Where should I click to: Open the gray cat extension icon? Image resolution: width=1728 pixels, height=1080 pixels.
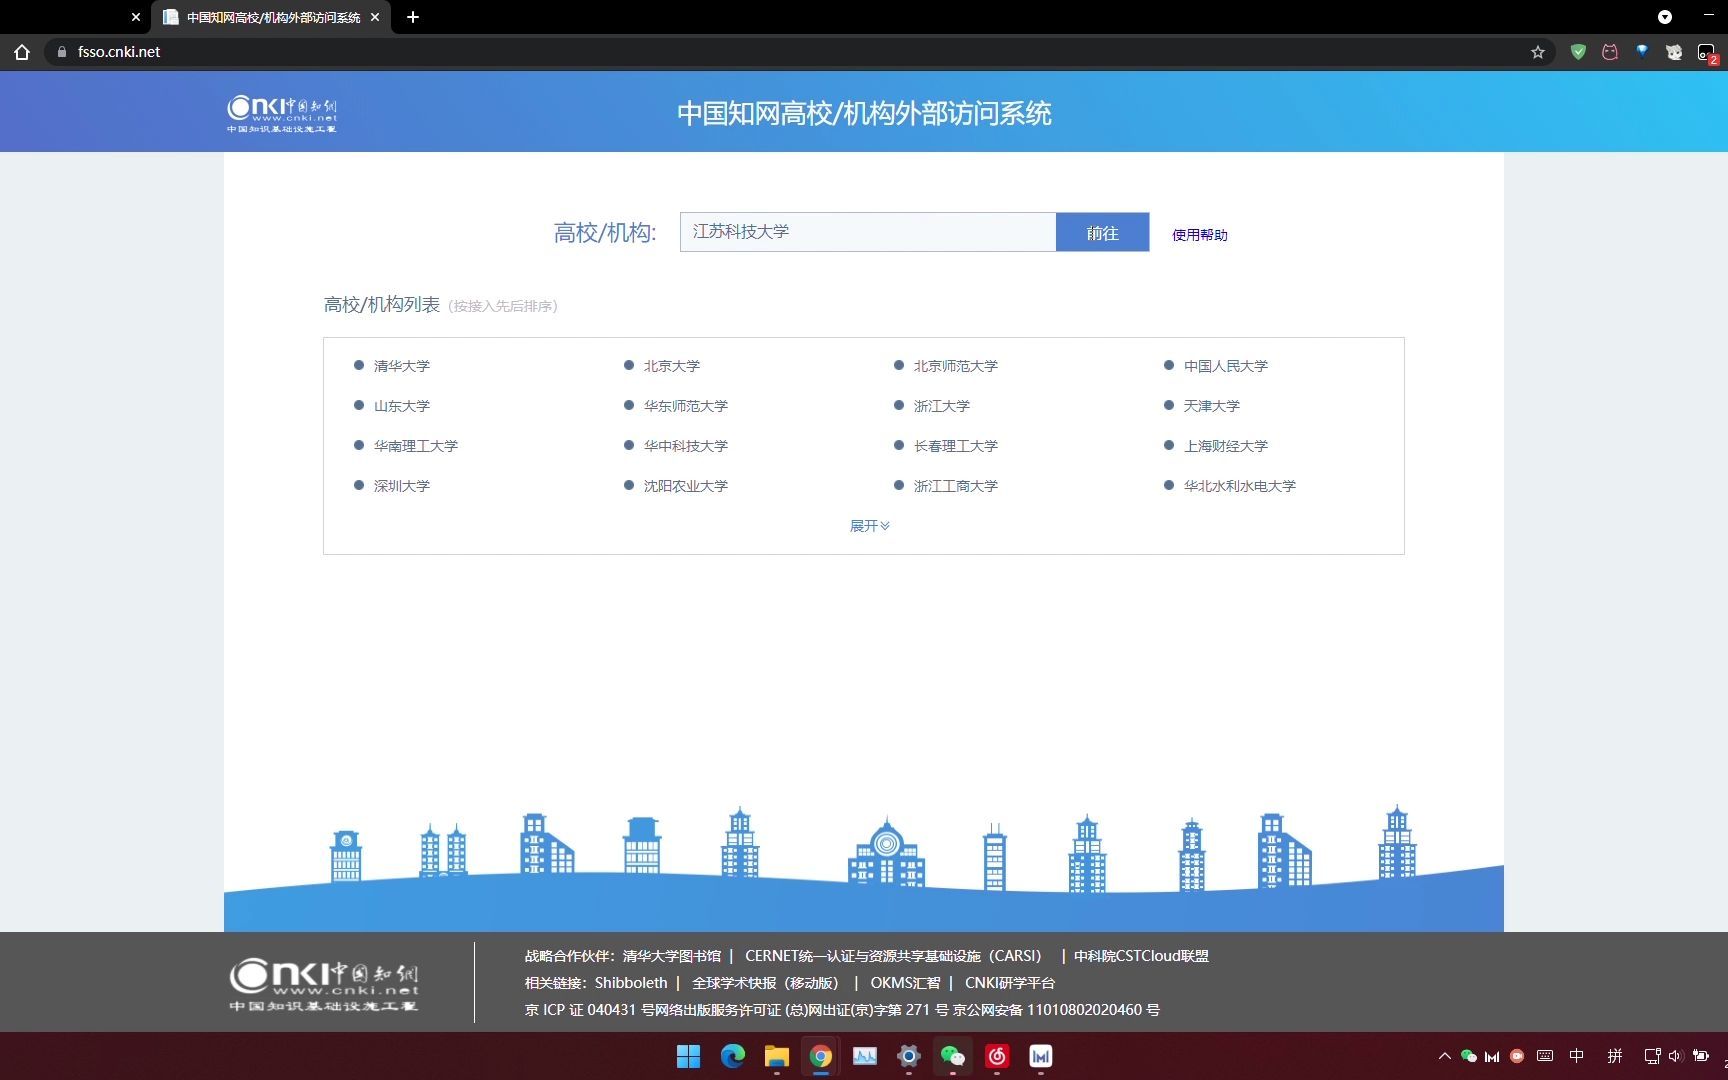click(1674, 52)
